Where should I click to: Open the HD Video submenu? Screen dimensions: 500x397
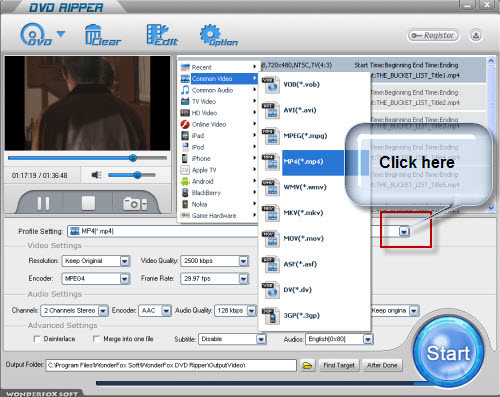pos(218,113)
